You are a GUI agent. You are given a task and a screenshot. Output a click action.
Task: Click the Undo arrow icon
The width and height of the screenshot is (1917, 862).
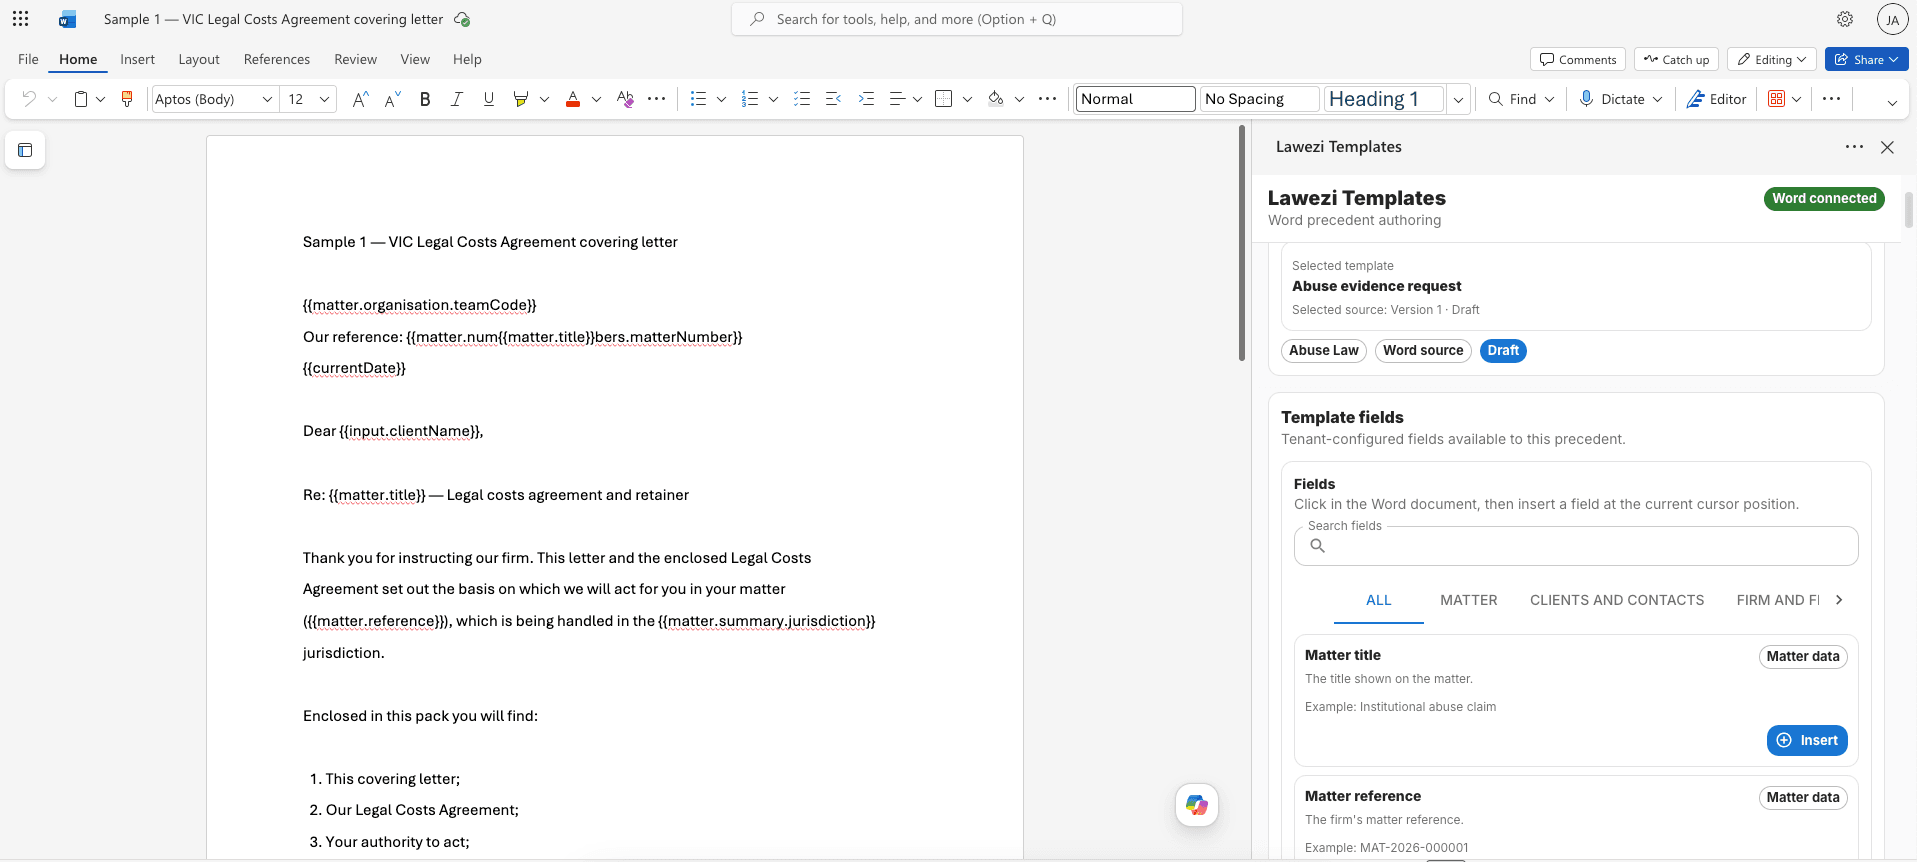coord(29,99)
